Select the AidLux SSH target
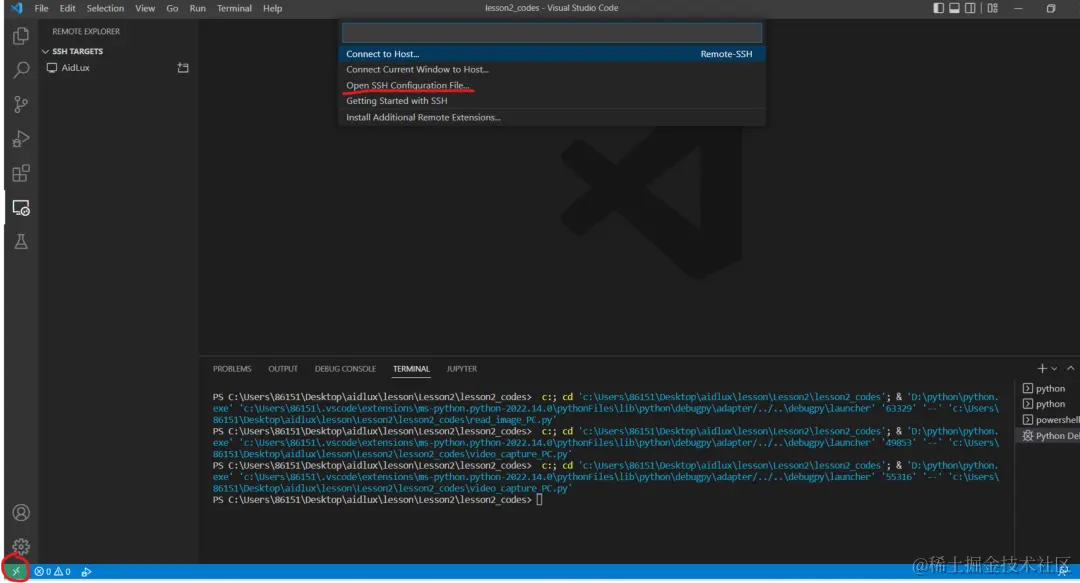This screenshot has width=1080, height=583. (75, 68)
